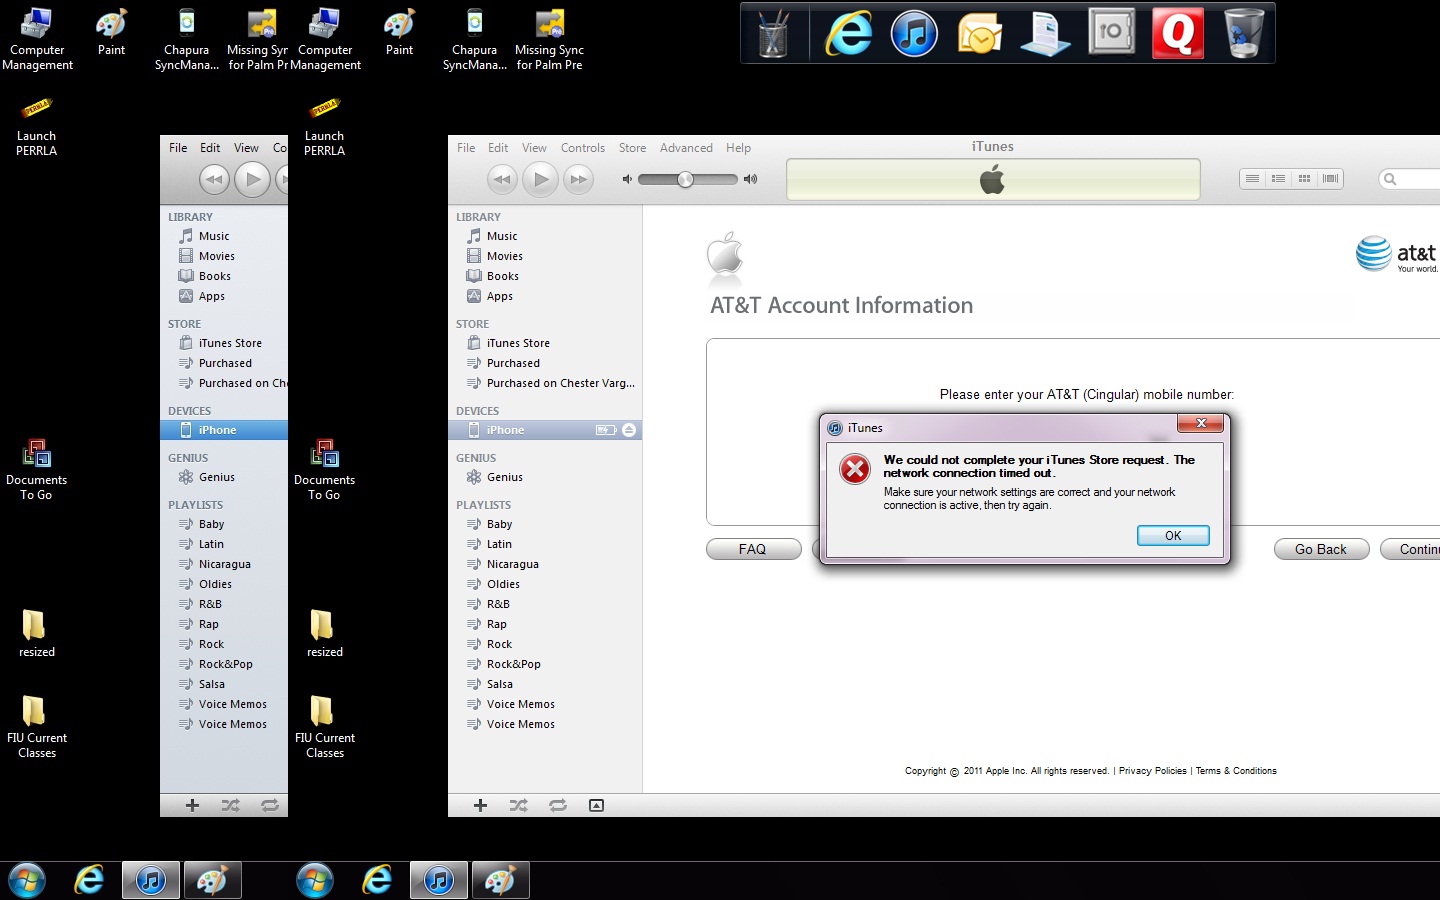Click the Go Back button

[1321, 549]
